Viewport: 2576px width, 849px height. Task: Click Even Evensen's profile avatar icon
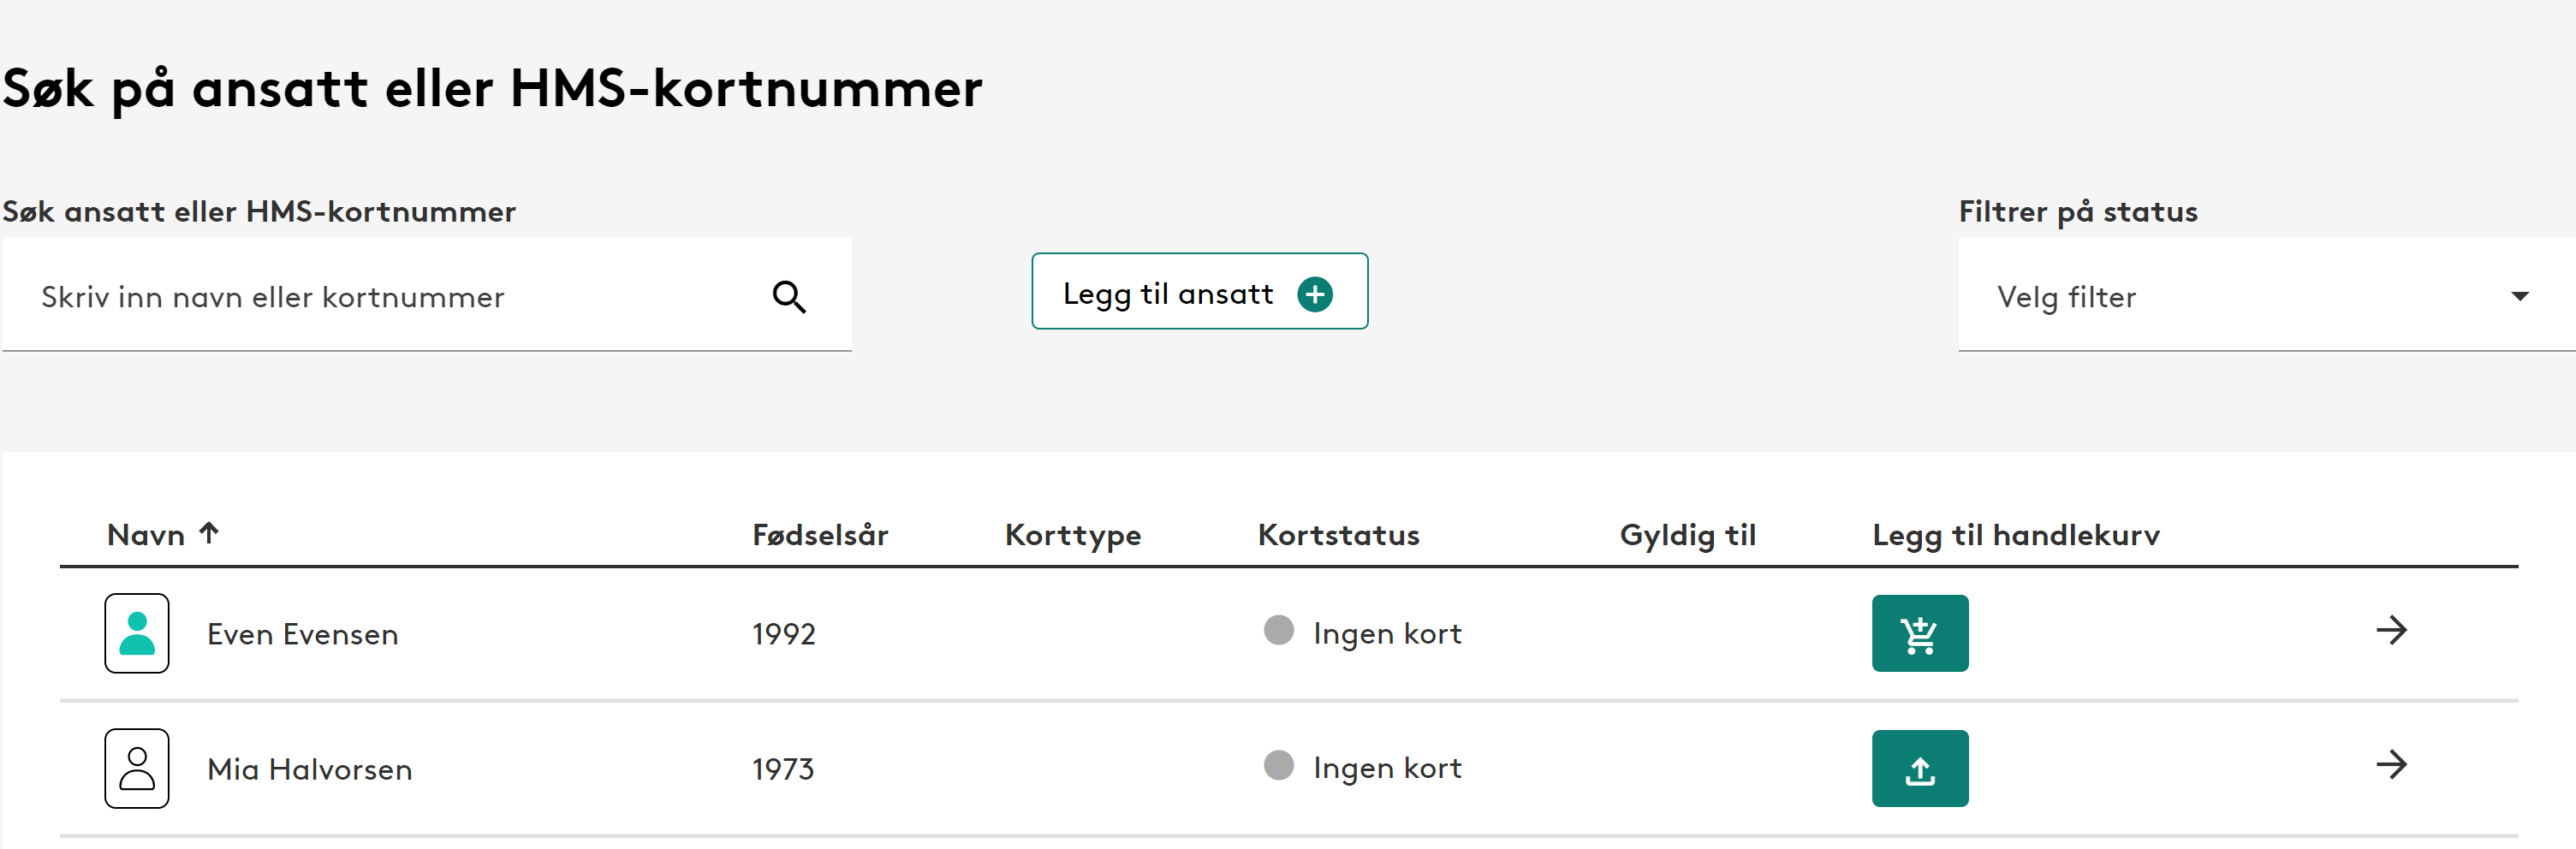137,633
